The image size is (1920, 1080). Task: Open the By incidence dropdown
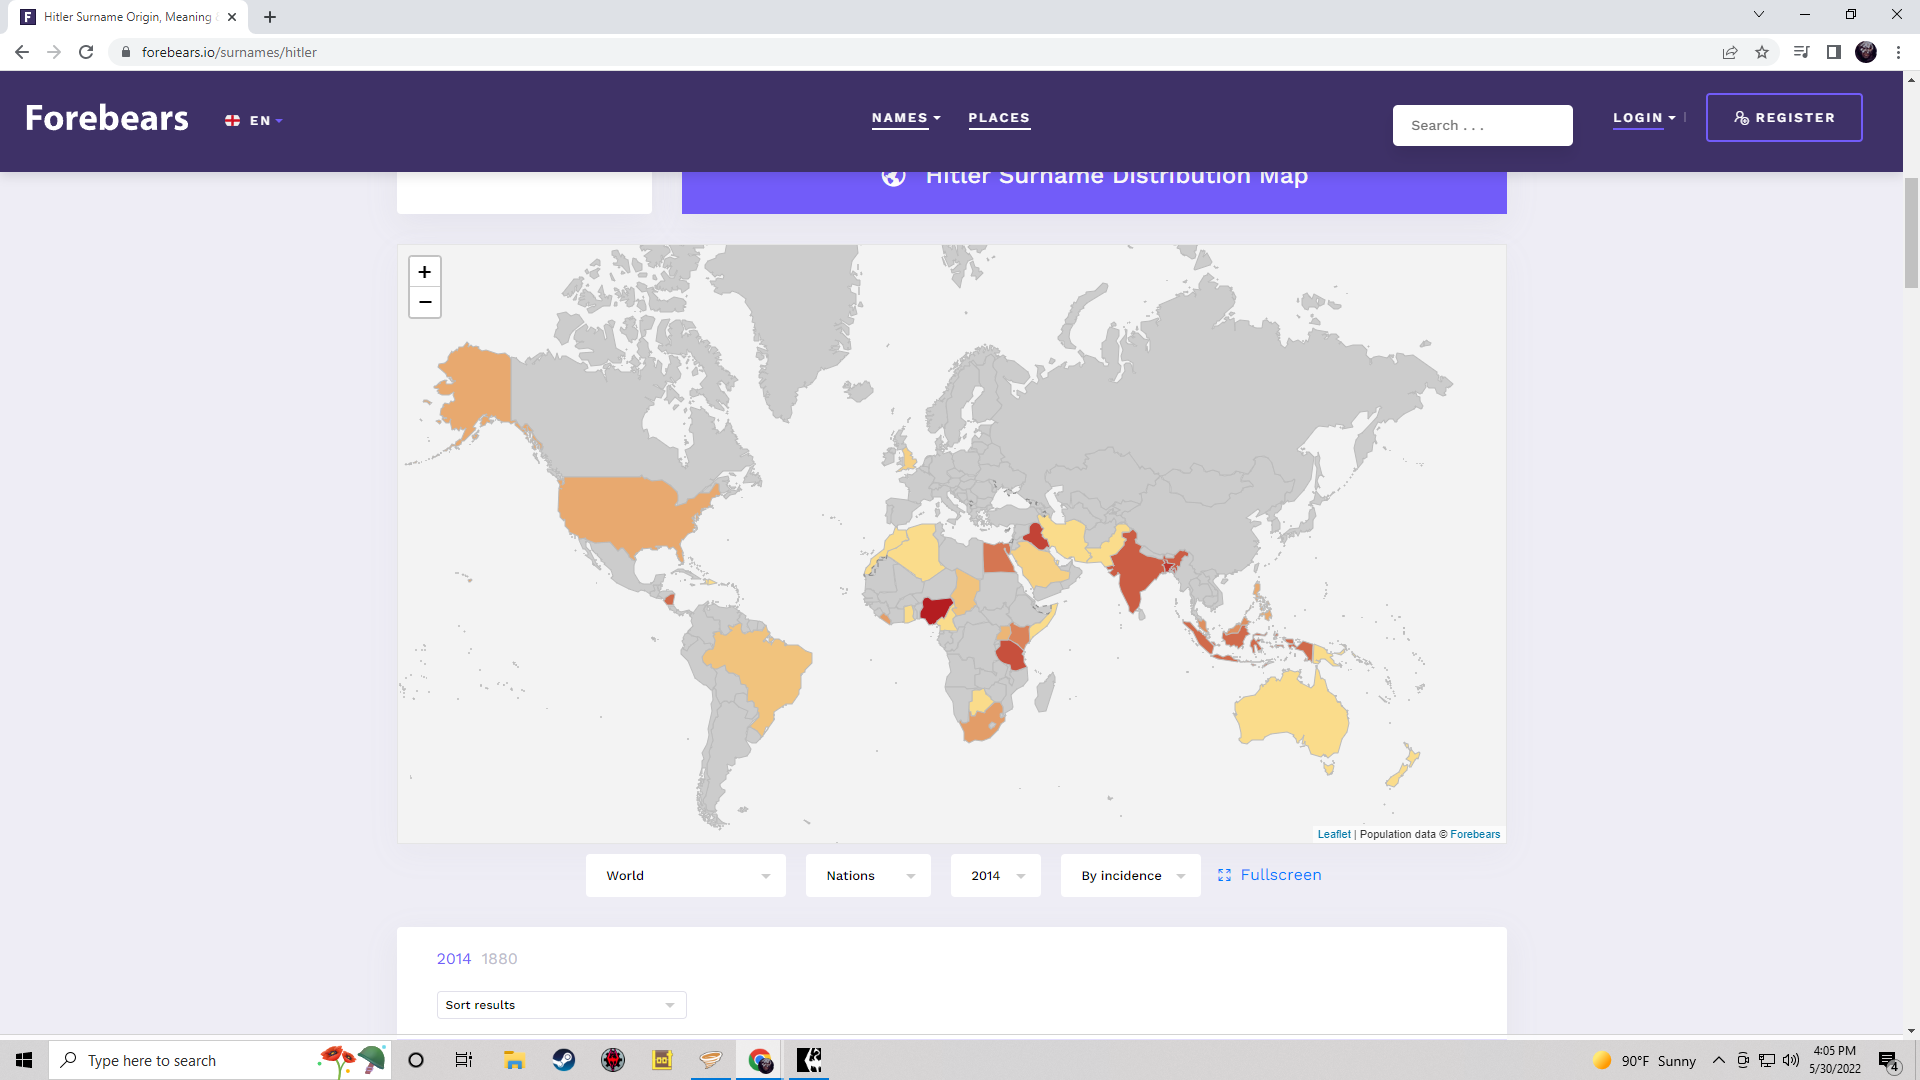[1131, 876]
